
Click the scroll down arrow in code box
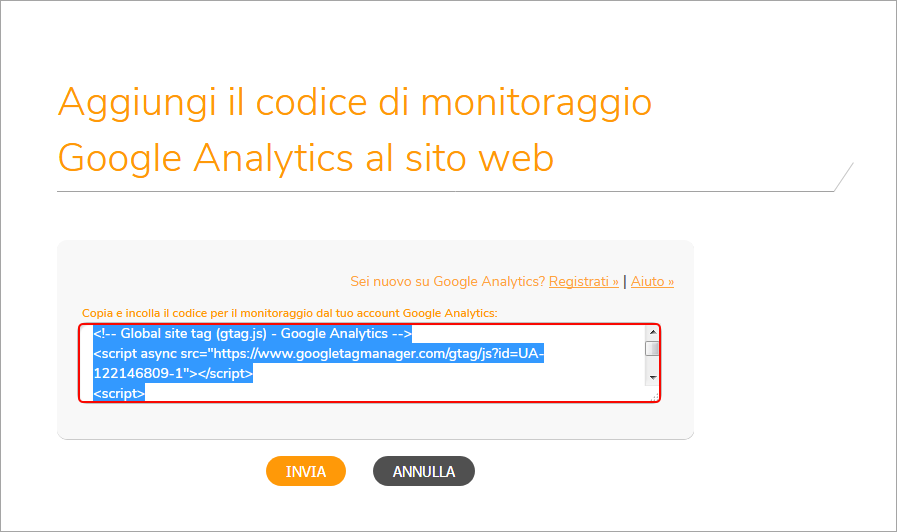pyautogui.click(x=652, y=378)
